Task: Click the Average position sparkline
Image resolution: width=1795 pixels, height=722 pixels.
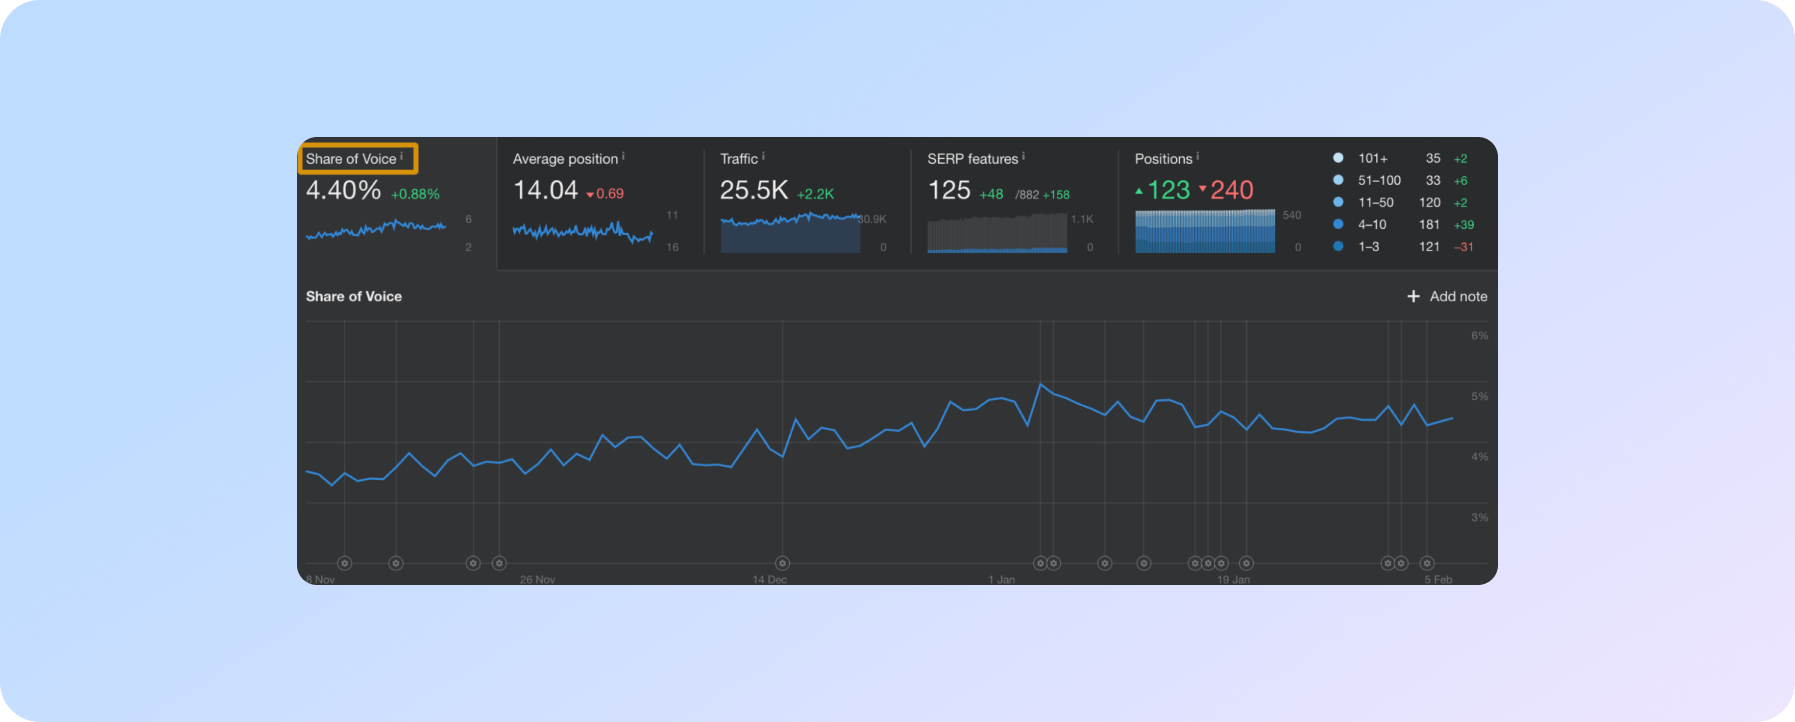Action: tap(583, 232)
